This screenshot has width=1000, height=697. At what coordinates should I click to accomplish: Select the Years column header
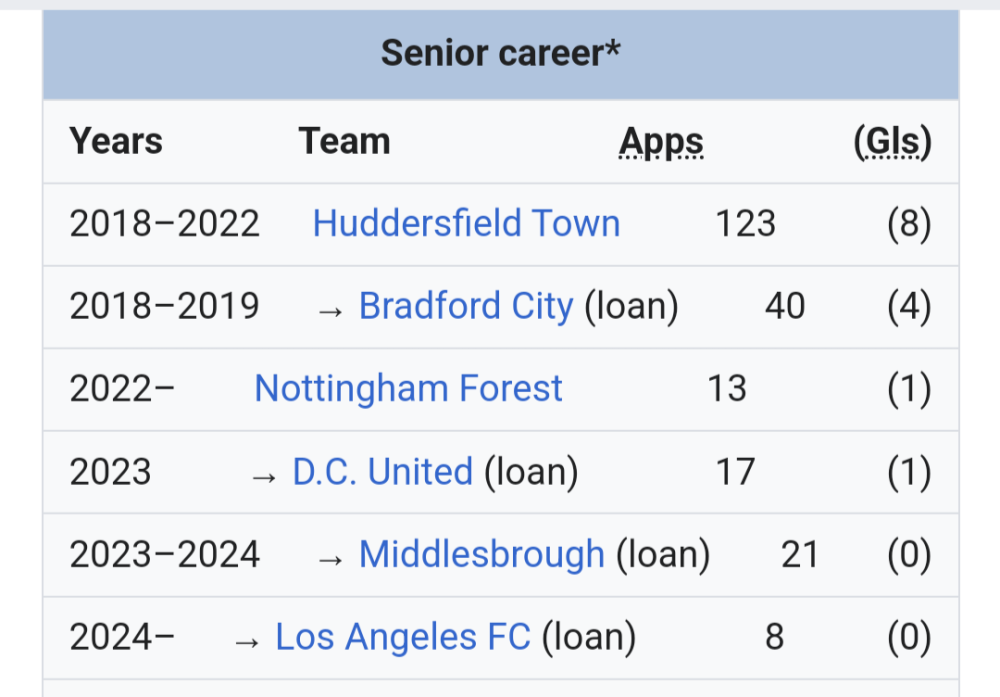(x=116, y=142)
